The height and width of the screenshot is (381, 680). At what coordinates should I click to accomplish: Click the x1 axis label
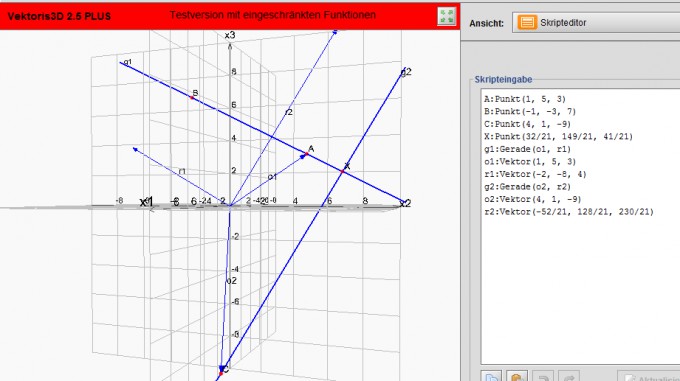147,202
